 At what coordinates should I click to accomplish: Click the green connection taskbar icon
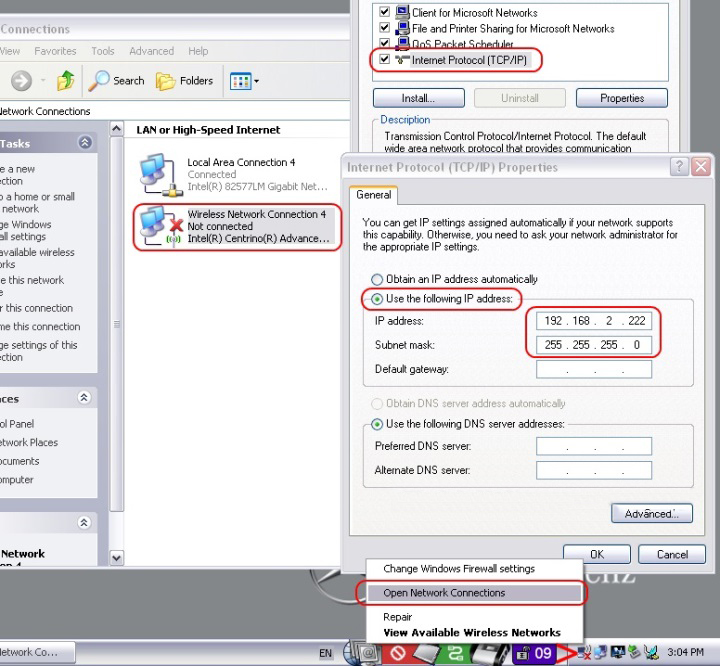coord(455,653)
